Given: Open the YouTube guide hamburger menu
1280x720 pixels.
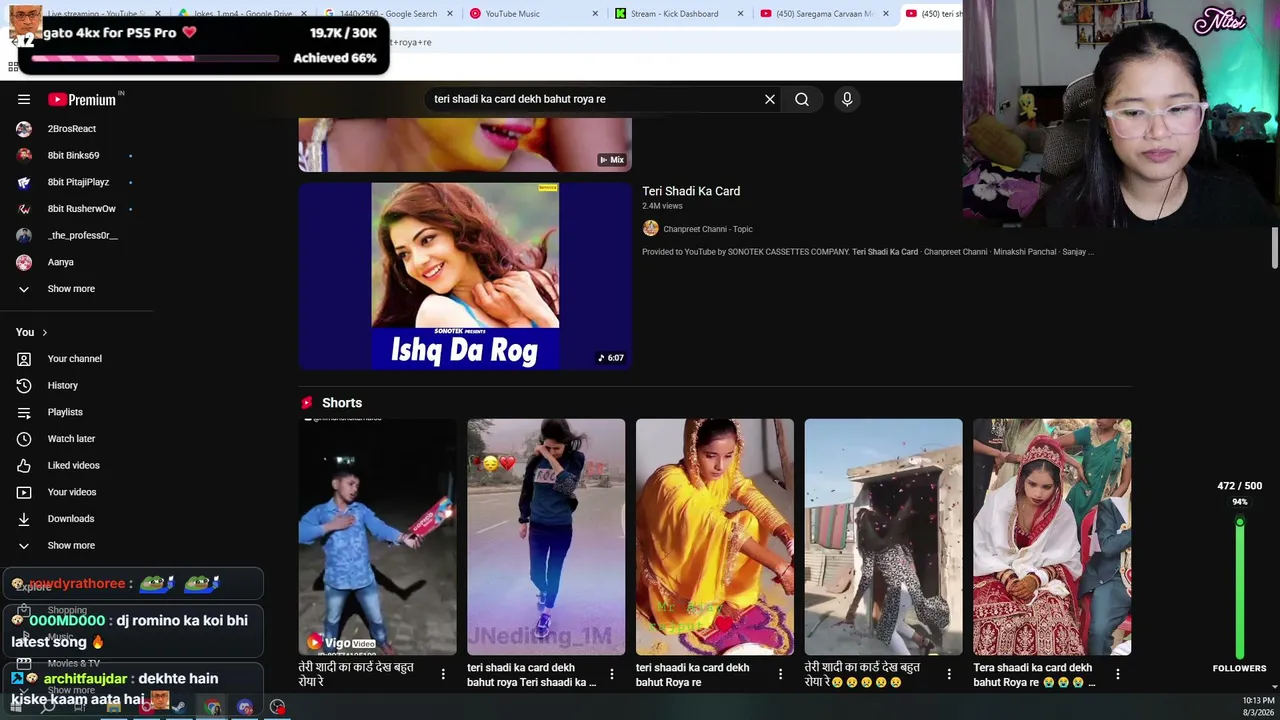Looking at the screenshot, I should 24,99.
